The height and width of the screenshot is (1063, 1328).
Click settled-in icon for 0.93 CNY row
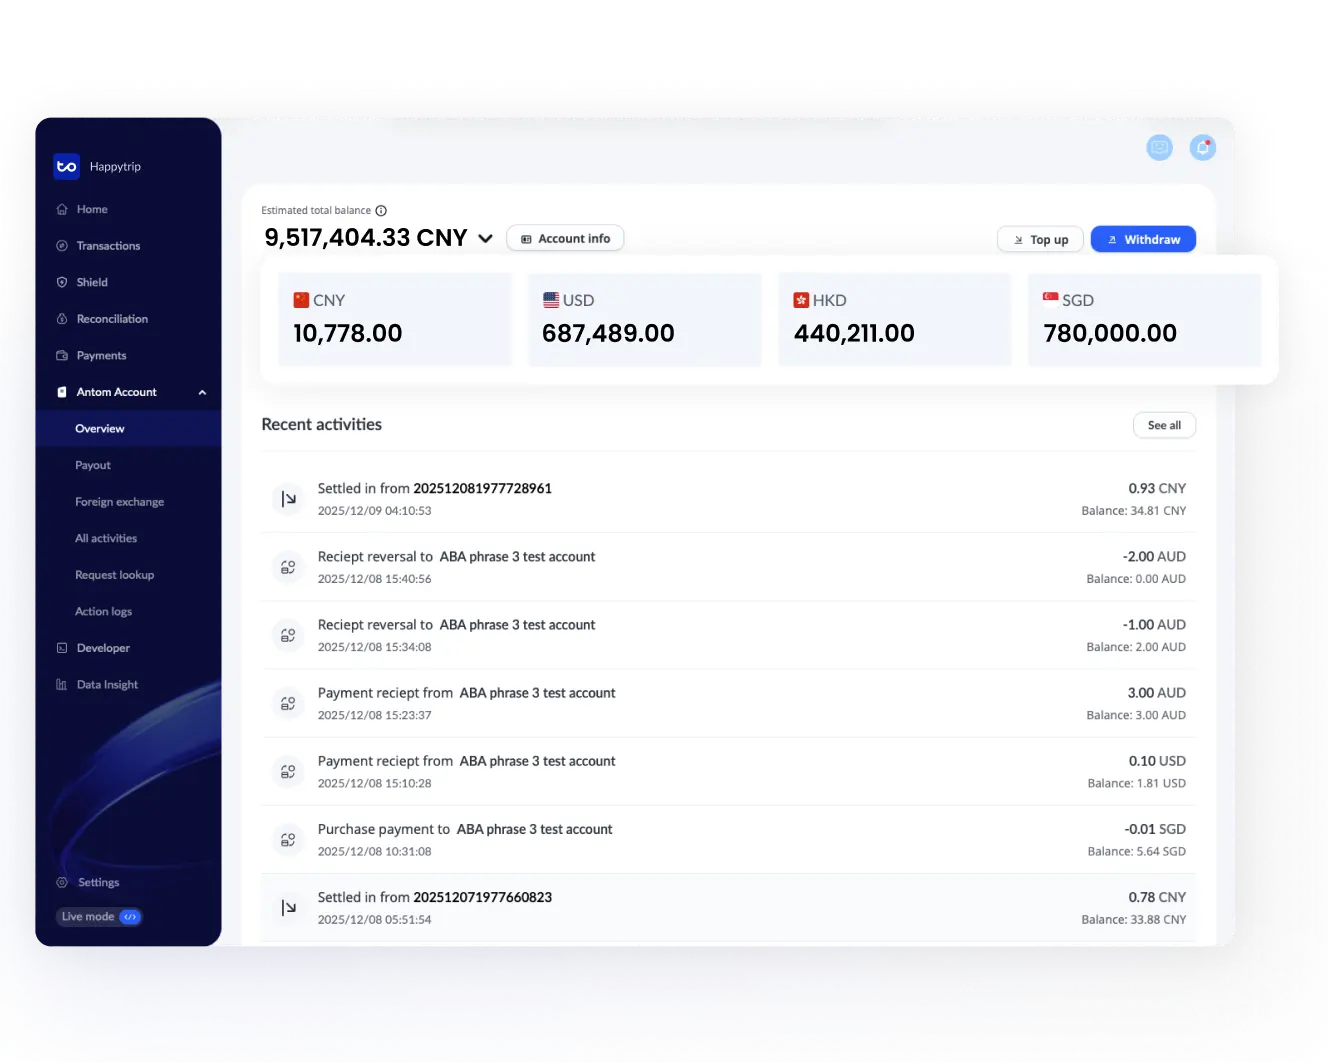click(288, 499)
